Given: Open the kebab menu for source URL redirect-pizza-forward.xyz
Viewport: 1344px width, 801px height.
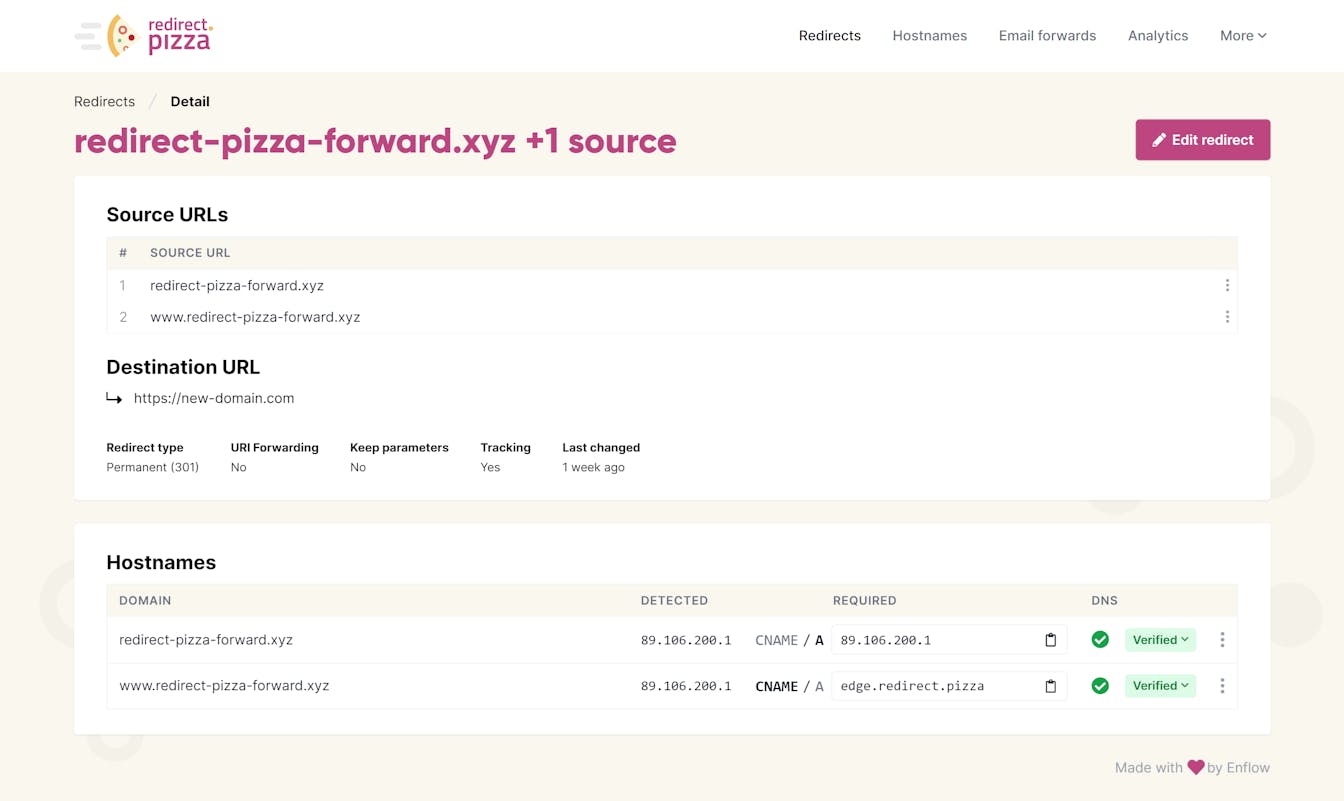Looking at the screenshot, I should tap(1227, 285).
